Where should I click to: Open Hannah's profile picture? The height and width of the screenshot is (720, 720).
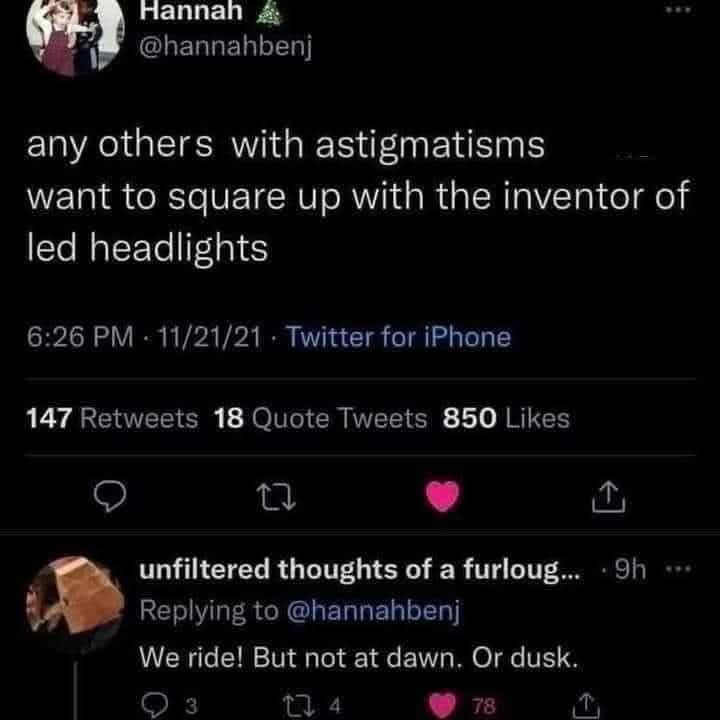point(67,35)
